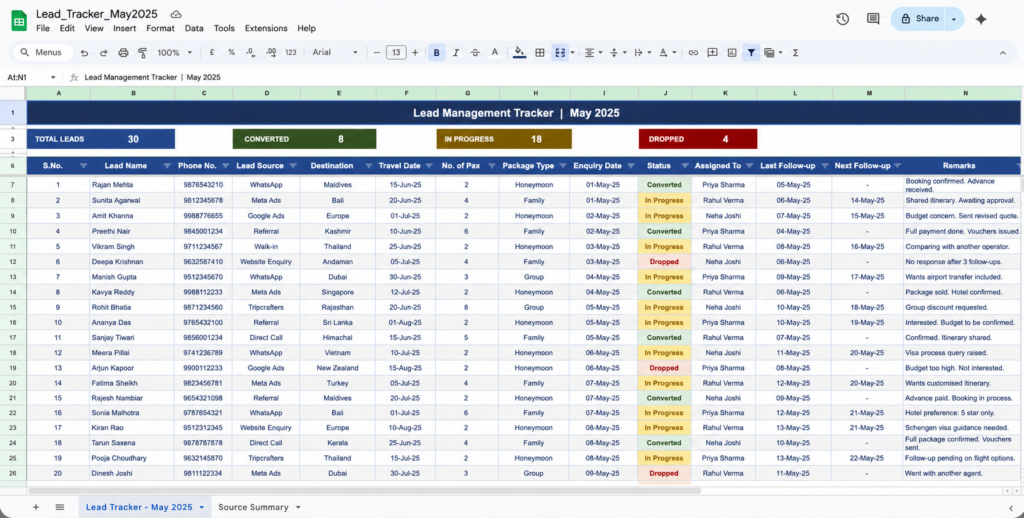Increase the font size with plus
1024x518 pixels.
coord(415,53)
